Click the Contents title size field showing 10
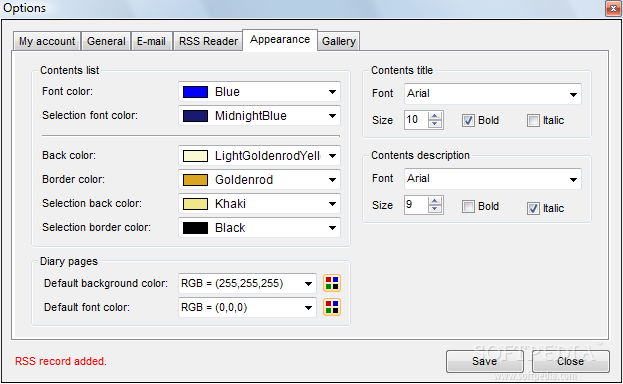 point(416,120)
